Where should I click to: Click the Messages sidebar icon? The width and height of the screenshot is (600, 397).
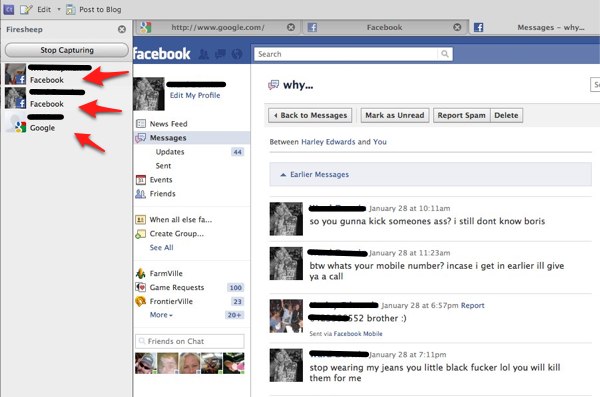tap(140, 138)
